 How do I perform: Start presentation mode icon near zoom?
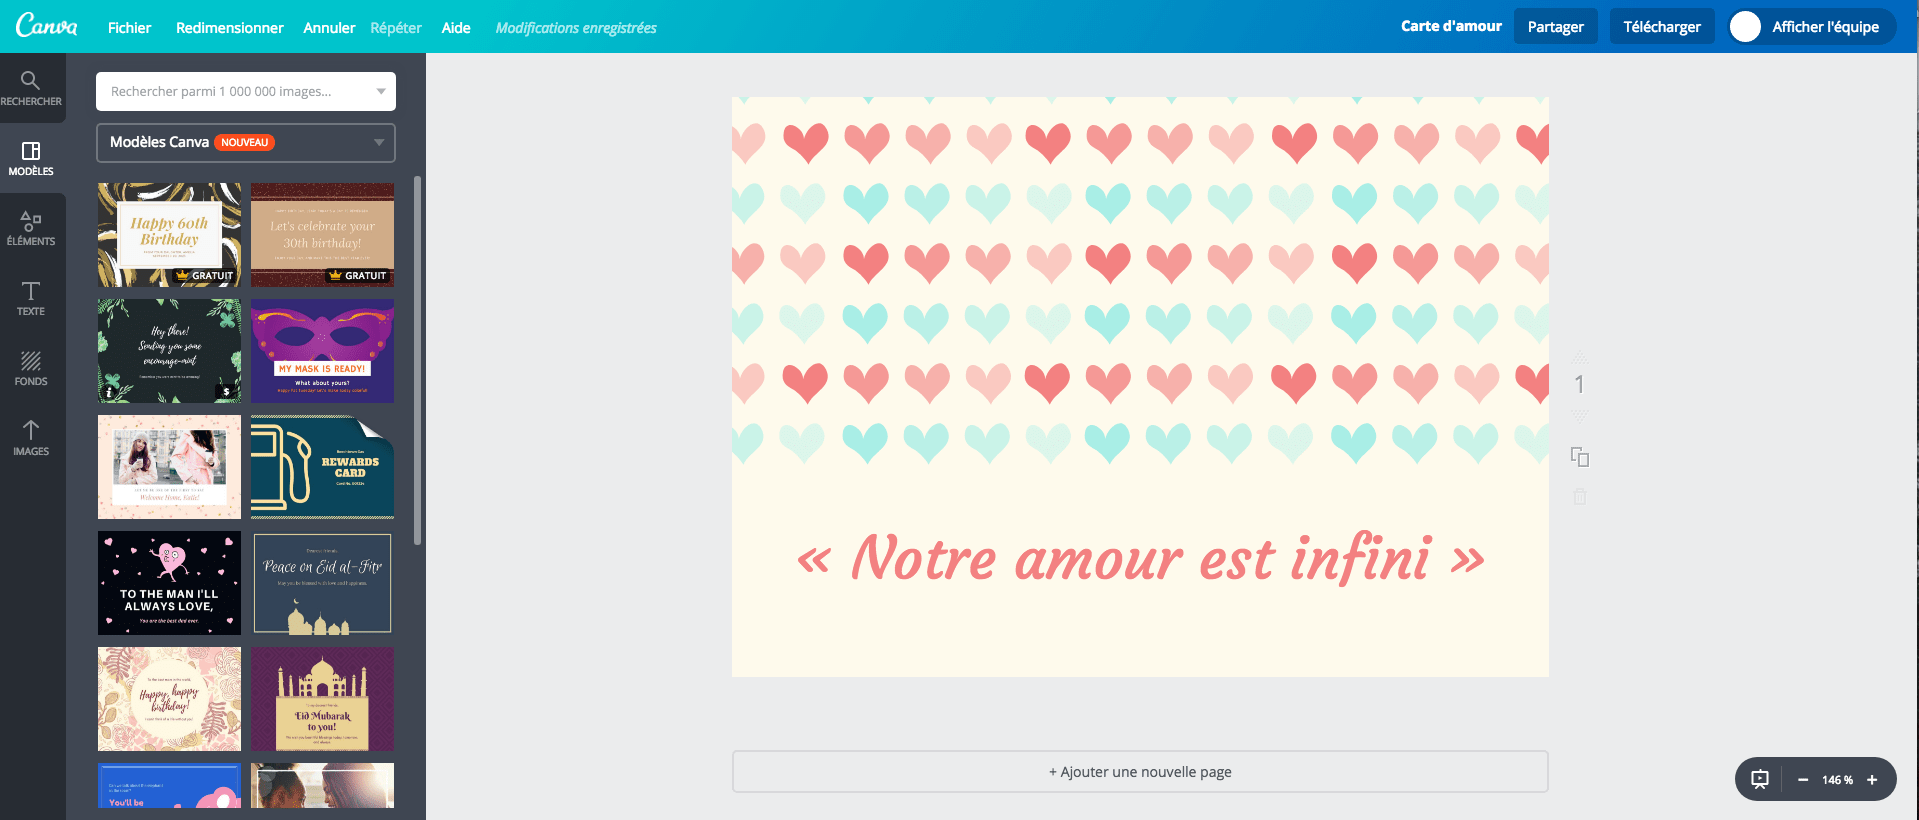1760,779
